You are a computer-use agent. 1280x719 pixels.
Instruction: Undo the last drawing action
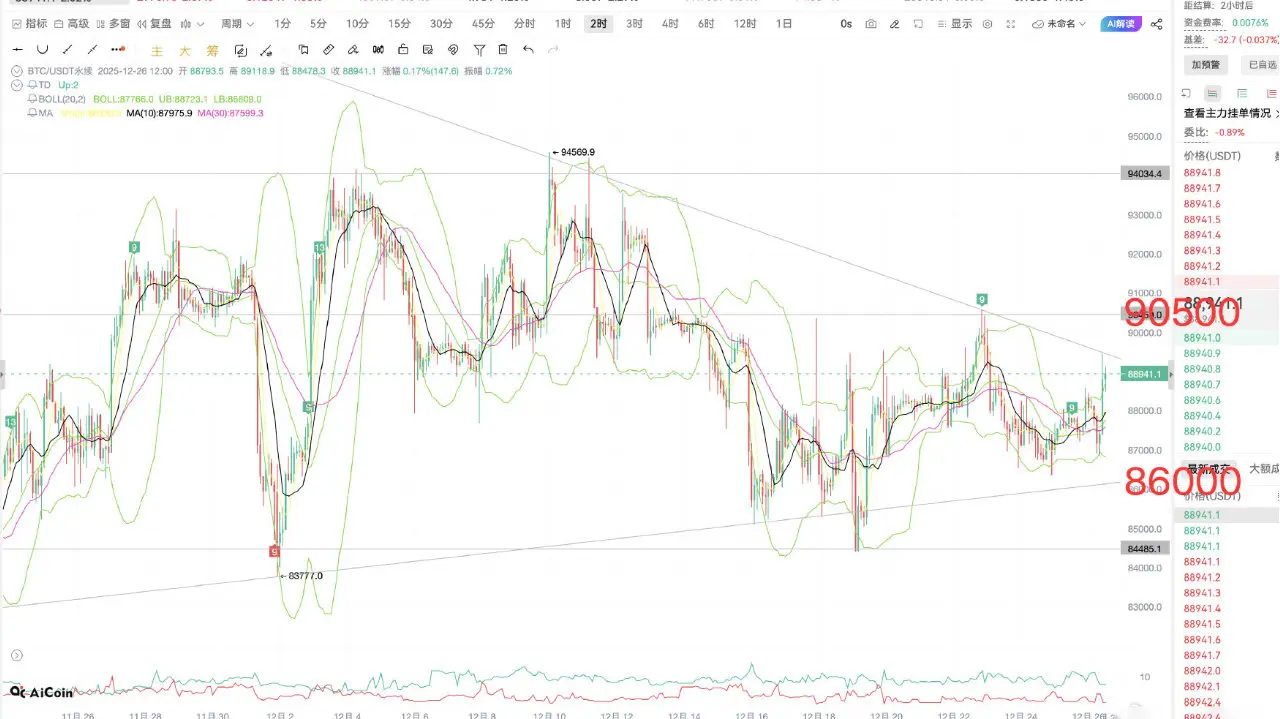[x=528, y=49]
